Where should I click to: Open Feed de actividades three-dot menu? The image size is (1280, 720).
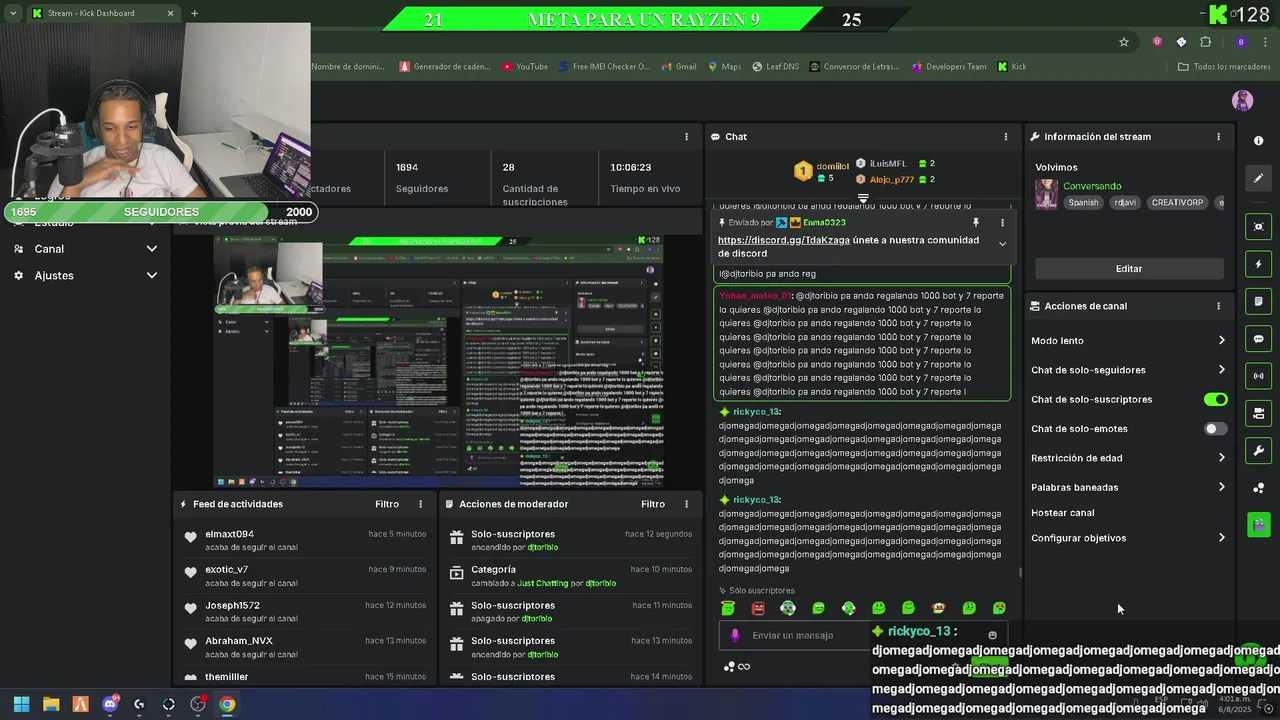coord(420,504)
